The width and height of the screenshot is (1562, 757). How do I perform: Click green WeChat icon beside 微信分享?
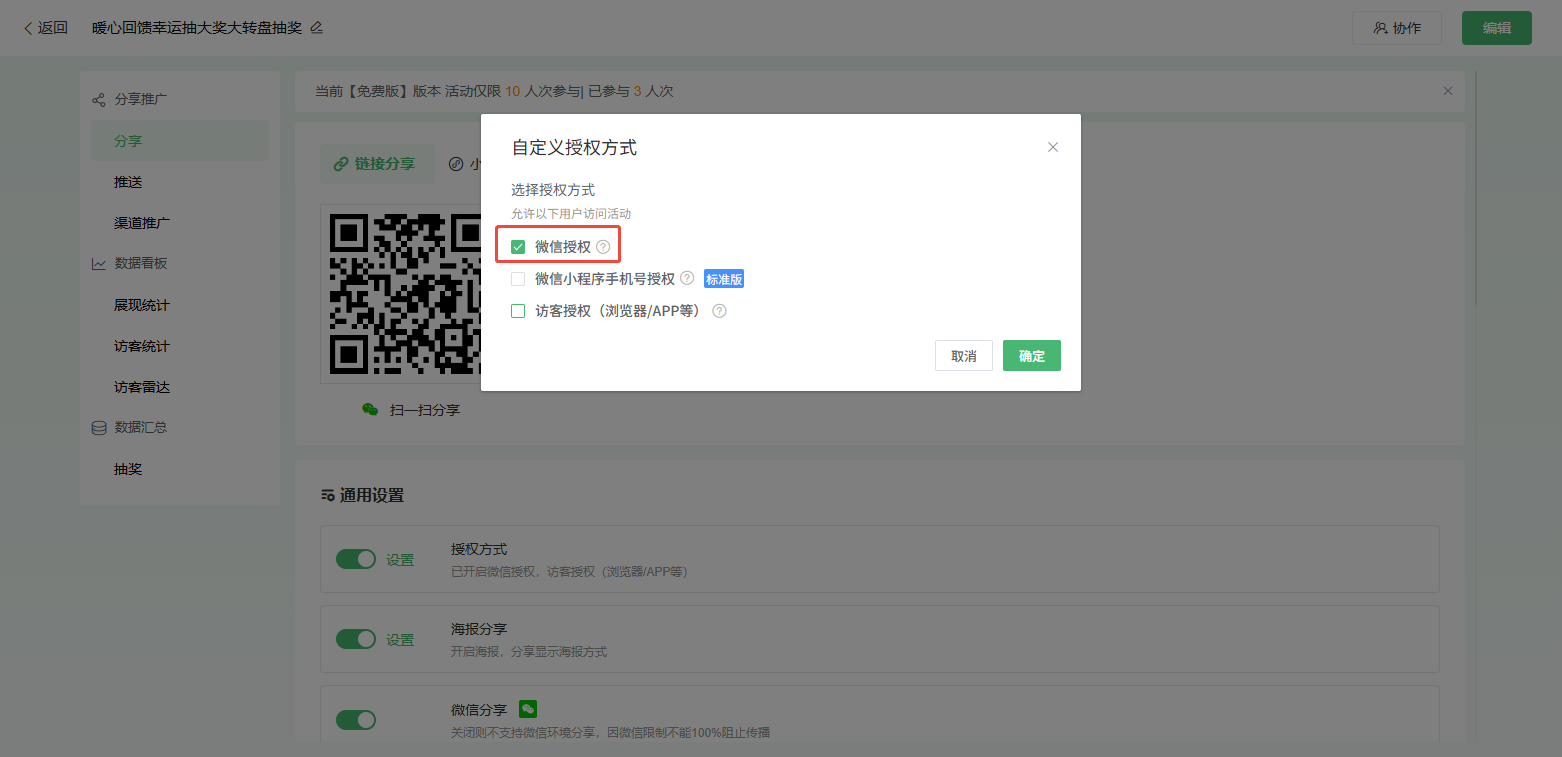pyautogui.click(x=528, y=709)
